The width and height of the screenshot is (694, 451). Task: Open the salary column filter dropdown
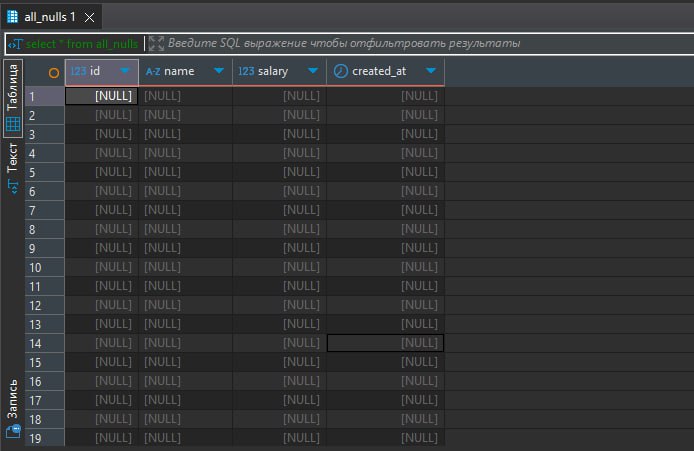point(313,71)
